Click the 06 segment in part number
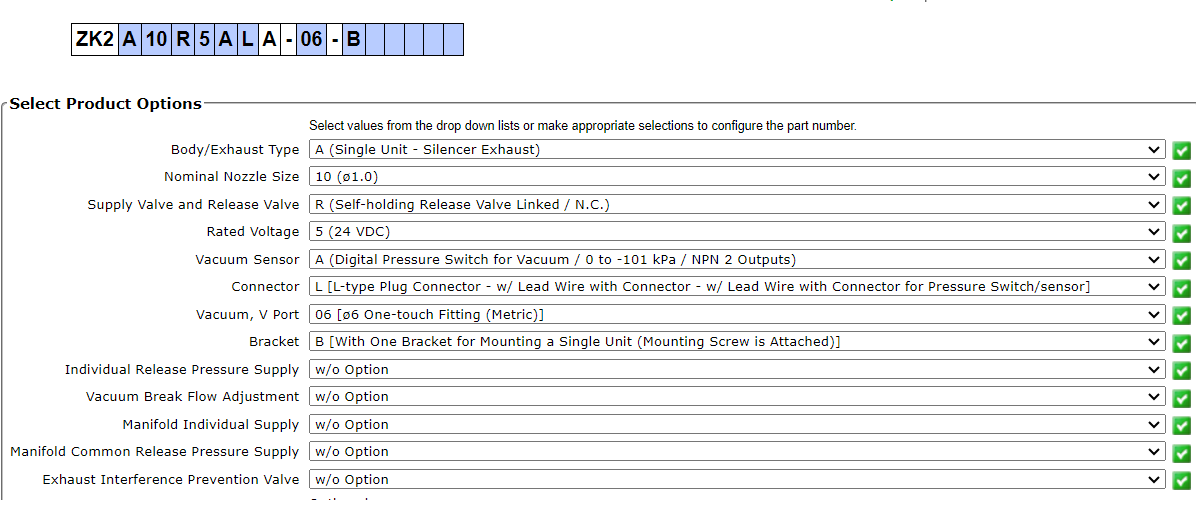This screenshot has height=515, width=1196. [312, 40]
